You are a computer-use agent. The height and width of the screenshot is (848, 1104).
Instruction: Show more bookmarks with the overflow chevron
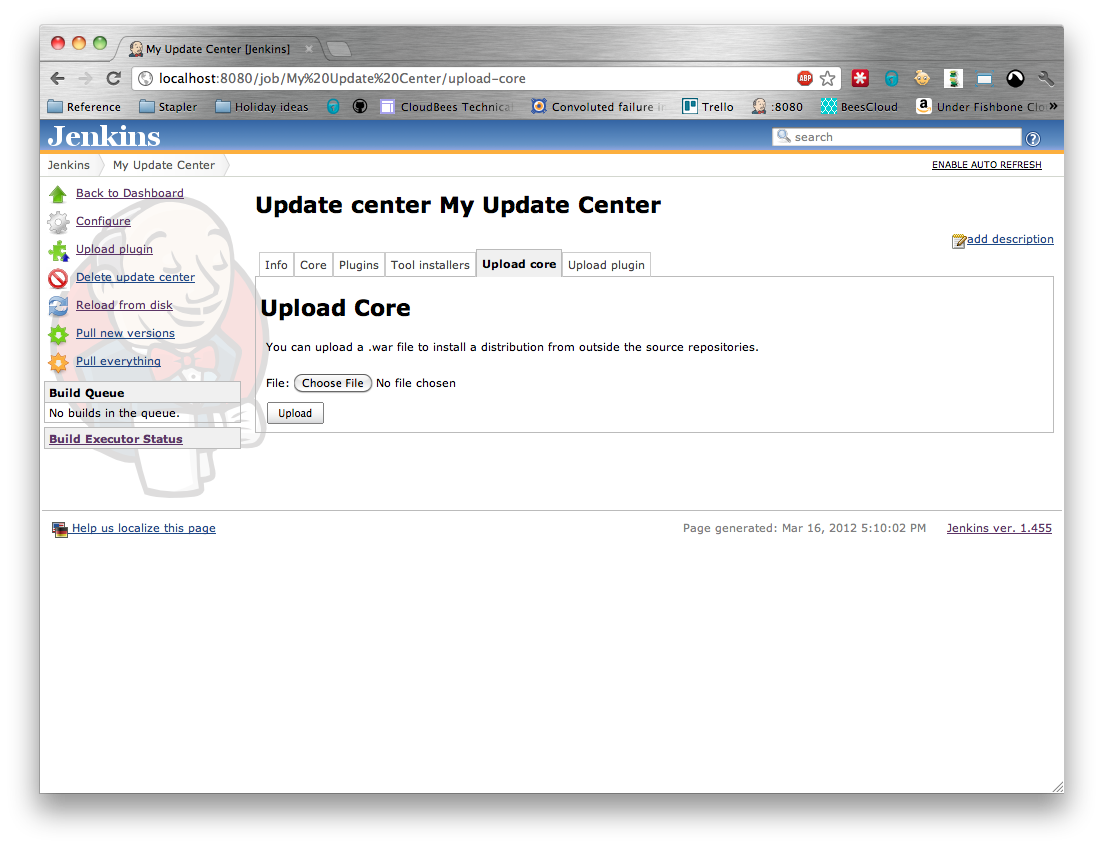pos(1053,106)
